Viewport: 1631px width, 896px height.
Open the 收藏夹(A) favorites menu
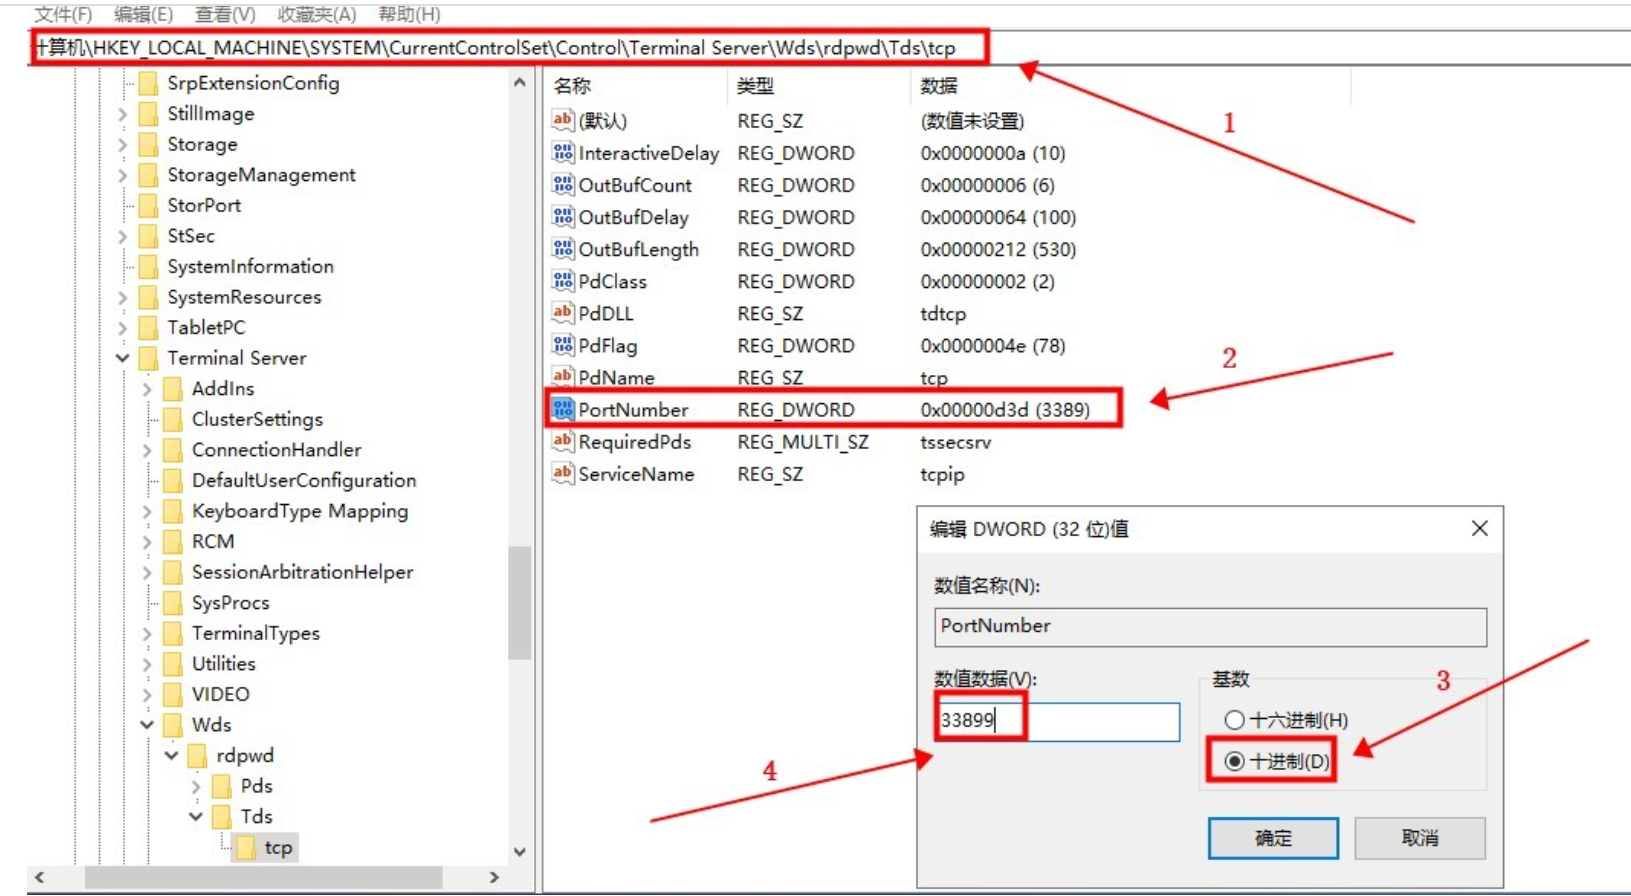point(316,14)
